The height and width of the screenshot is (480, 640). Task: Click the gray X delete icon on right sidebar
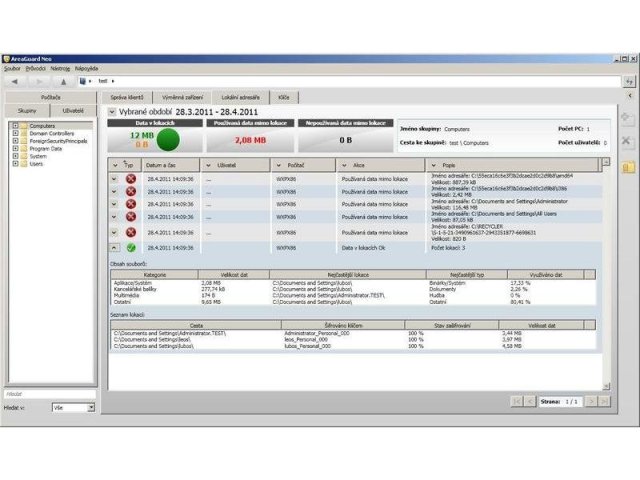[x=627, y=143]
